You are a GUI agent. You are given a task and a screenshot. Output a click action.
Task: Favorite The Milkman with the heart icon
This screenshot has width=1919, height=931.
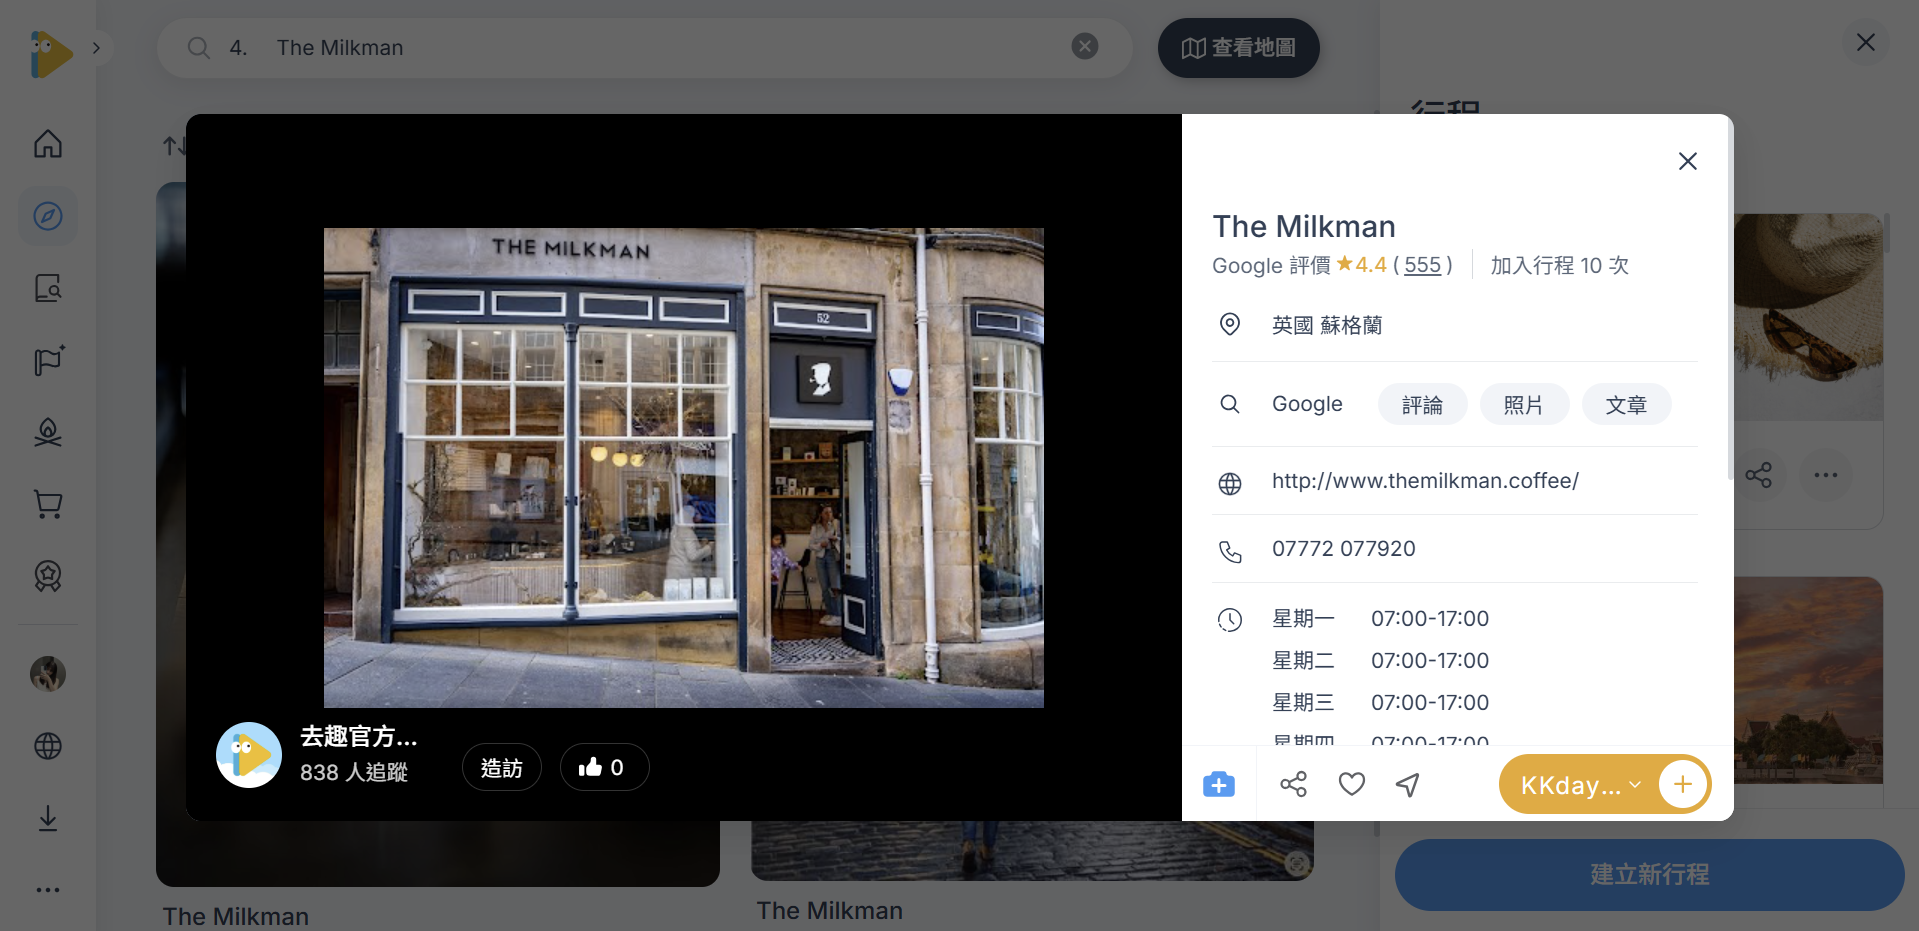1351,784
